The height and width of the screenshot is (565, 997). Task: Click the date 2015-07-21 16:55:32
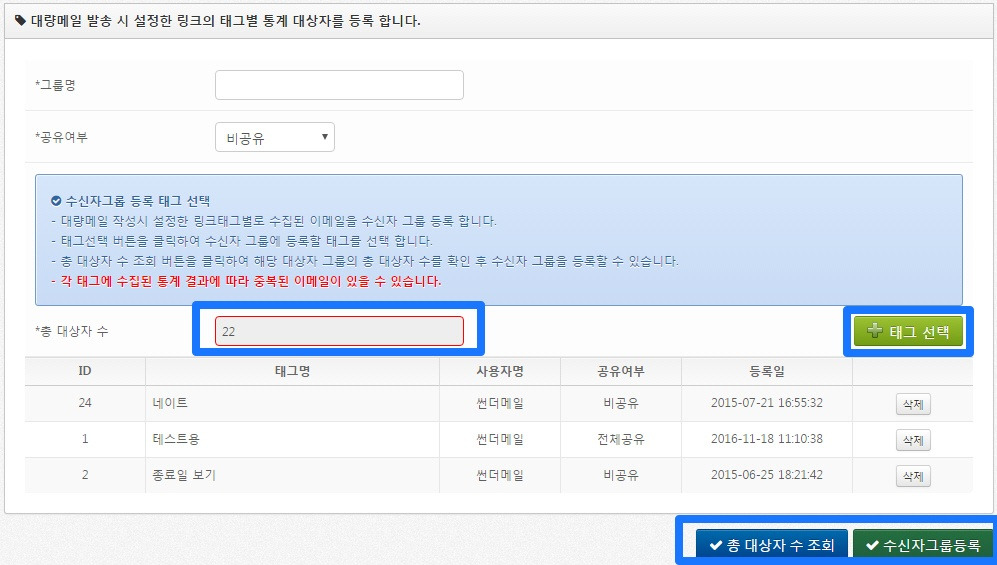coord(767,403)
